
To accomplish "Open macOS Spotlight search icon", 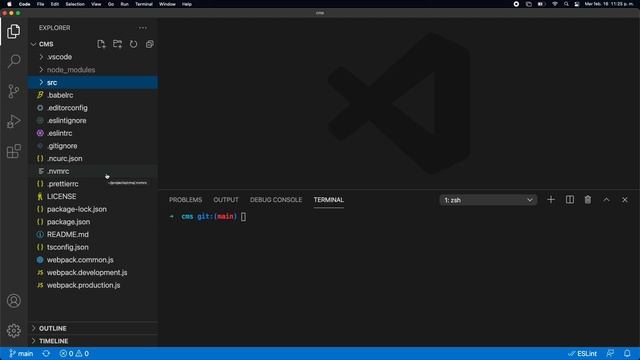I will click(x=566, y=4).
